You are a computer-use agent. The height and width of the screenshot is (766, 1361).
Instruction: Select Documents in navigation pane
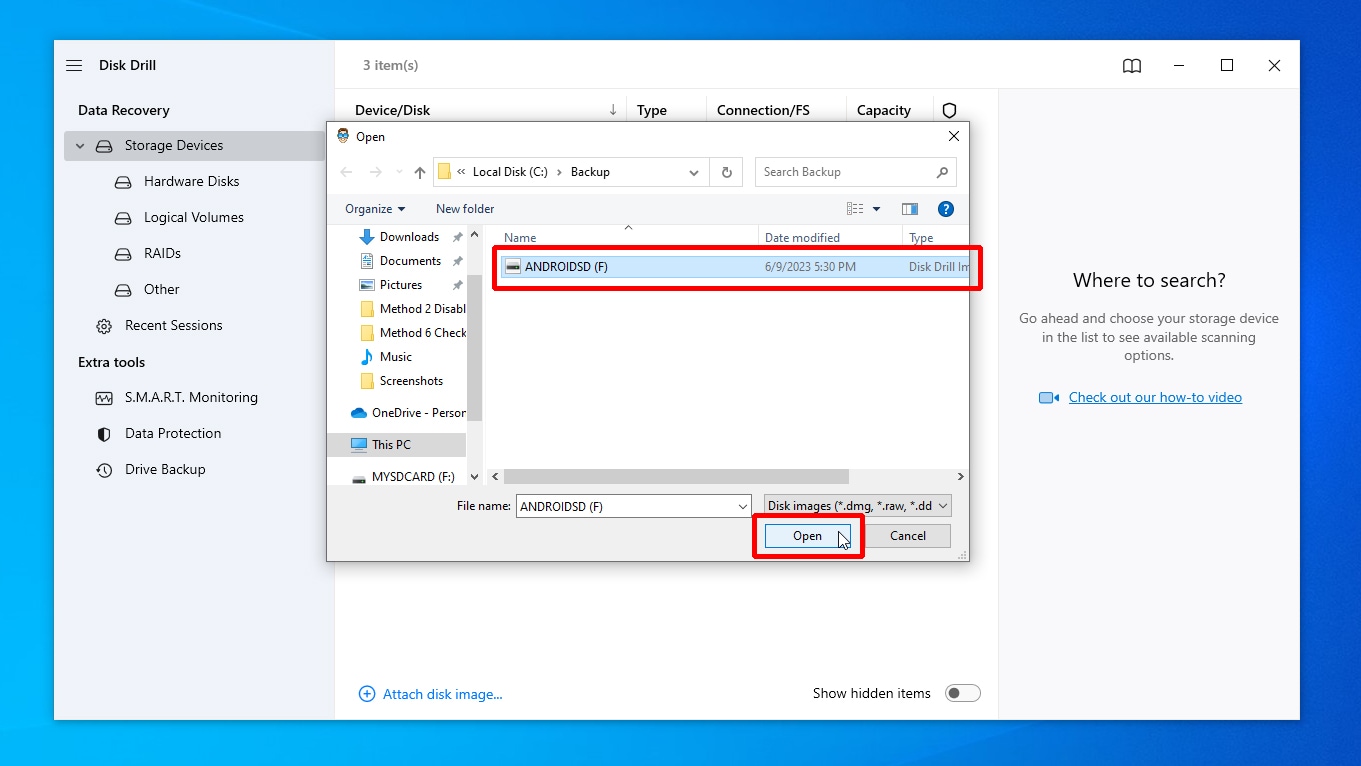(x=410, y=261)
